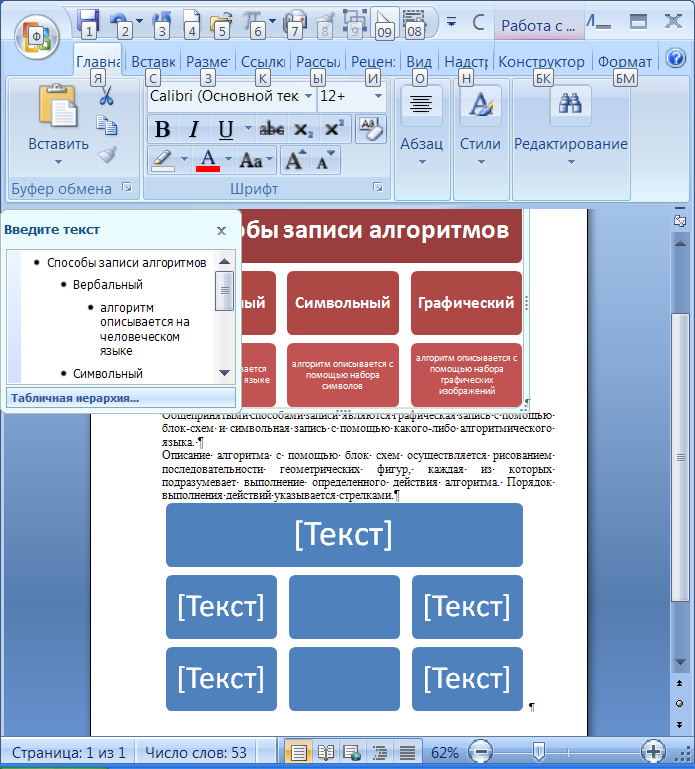Apply red font color A button

click(208, 160)
